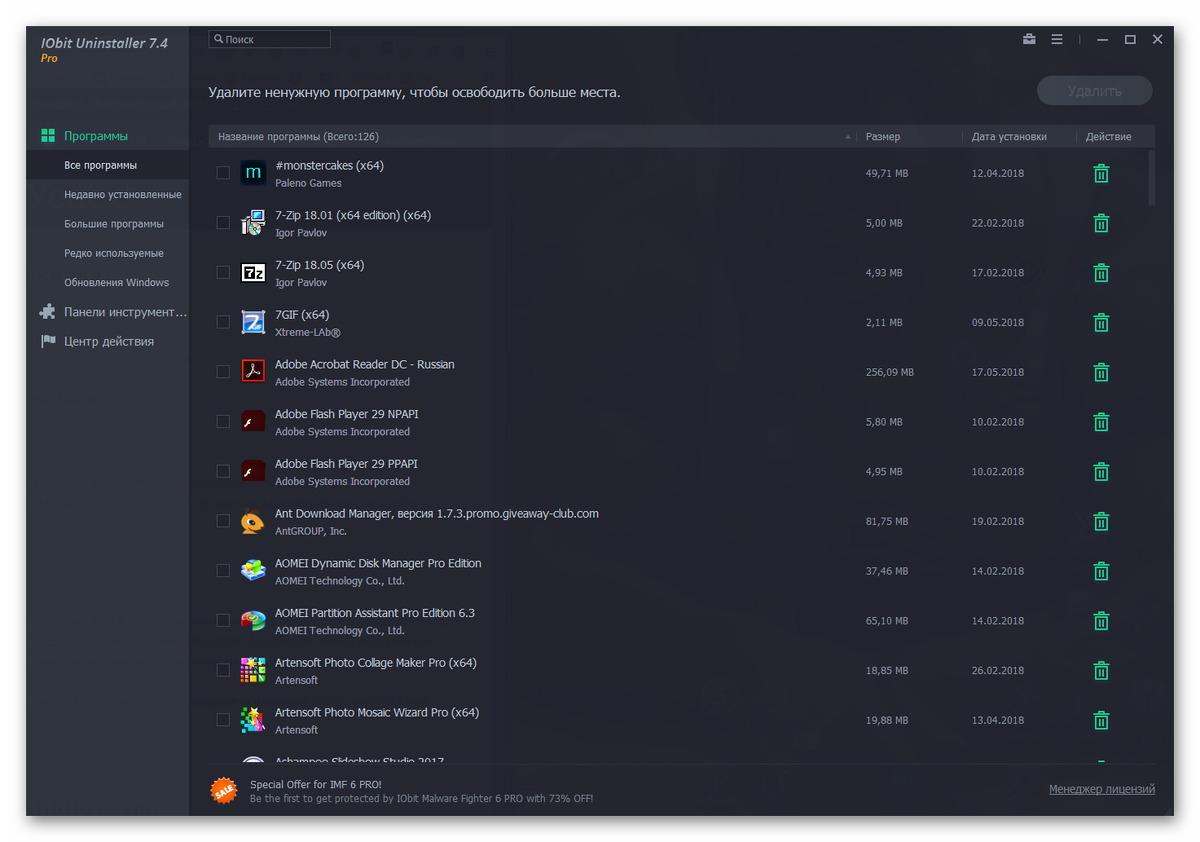Open Недавно установленные list

pos(122,194)
